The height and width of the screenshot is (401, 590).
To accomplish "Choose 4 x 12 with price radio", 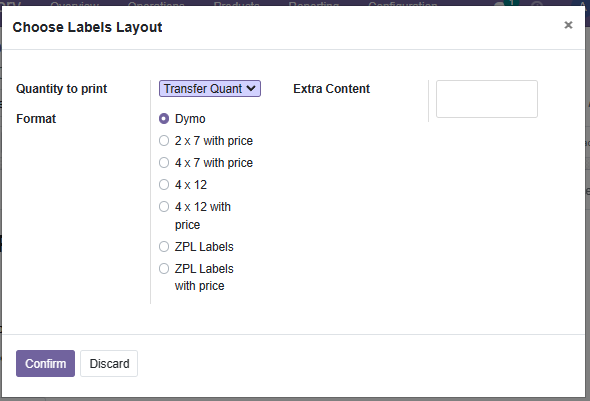I will click(164, 207).
